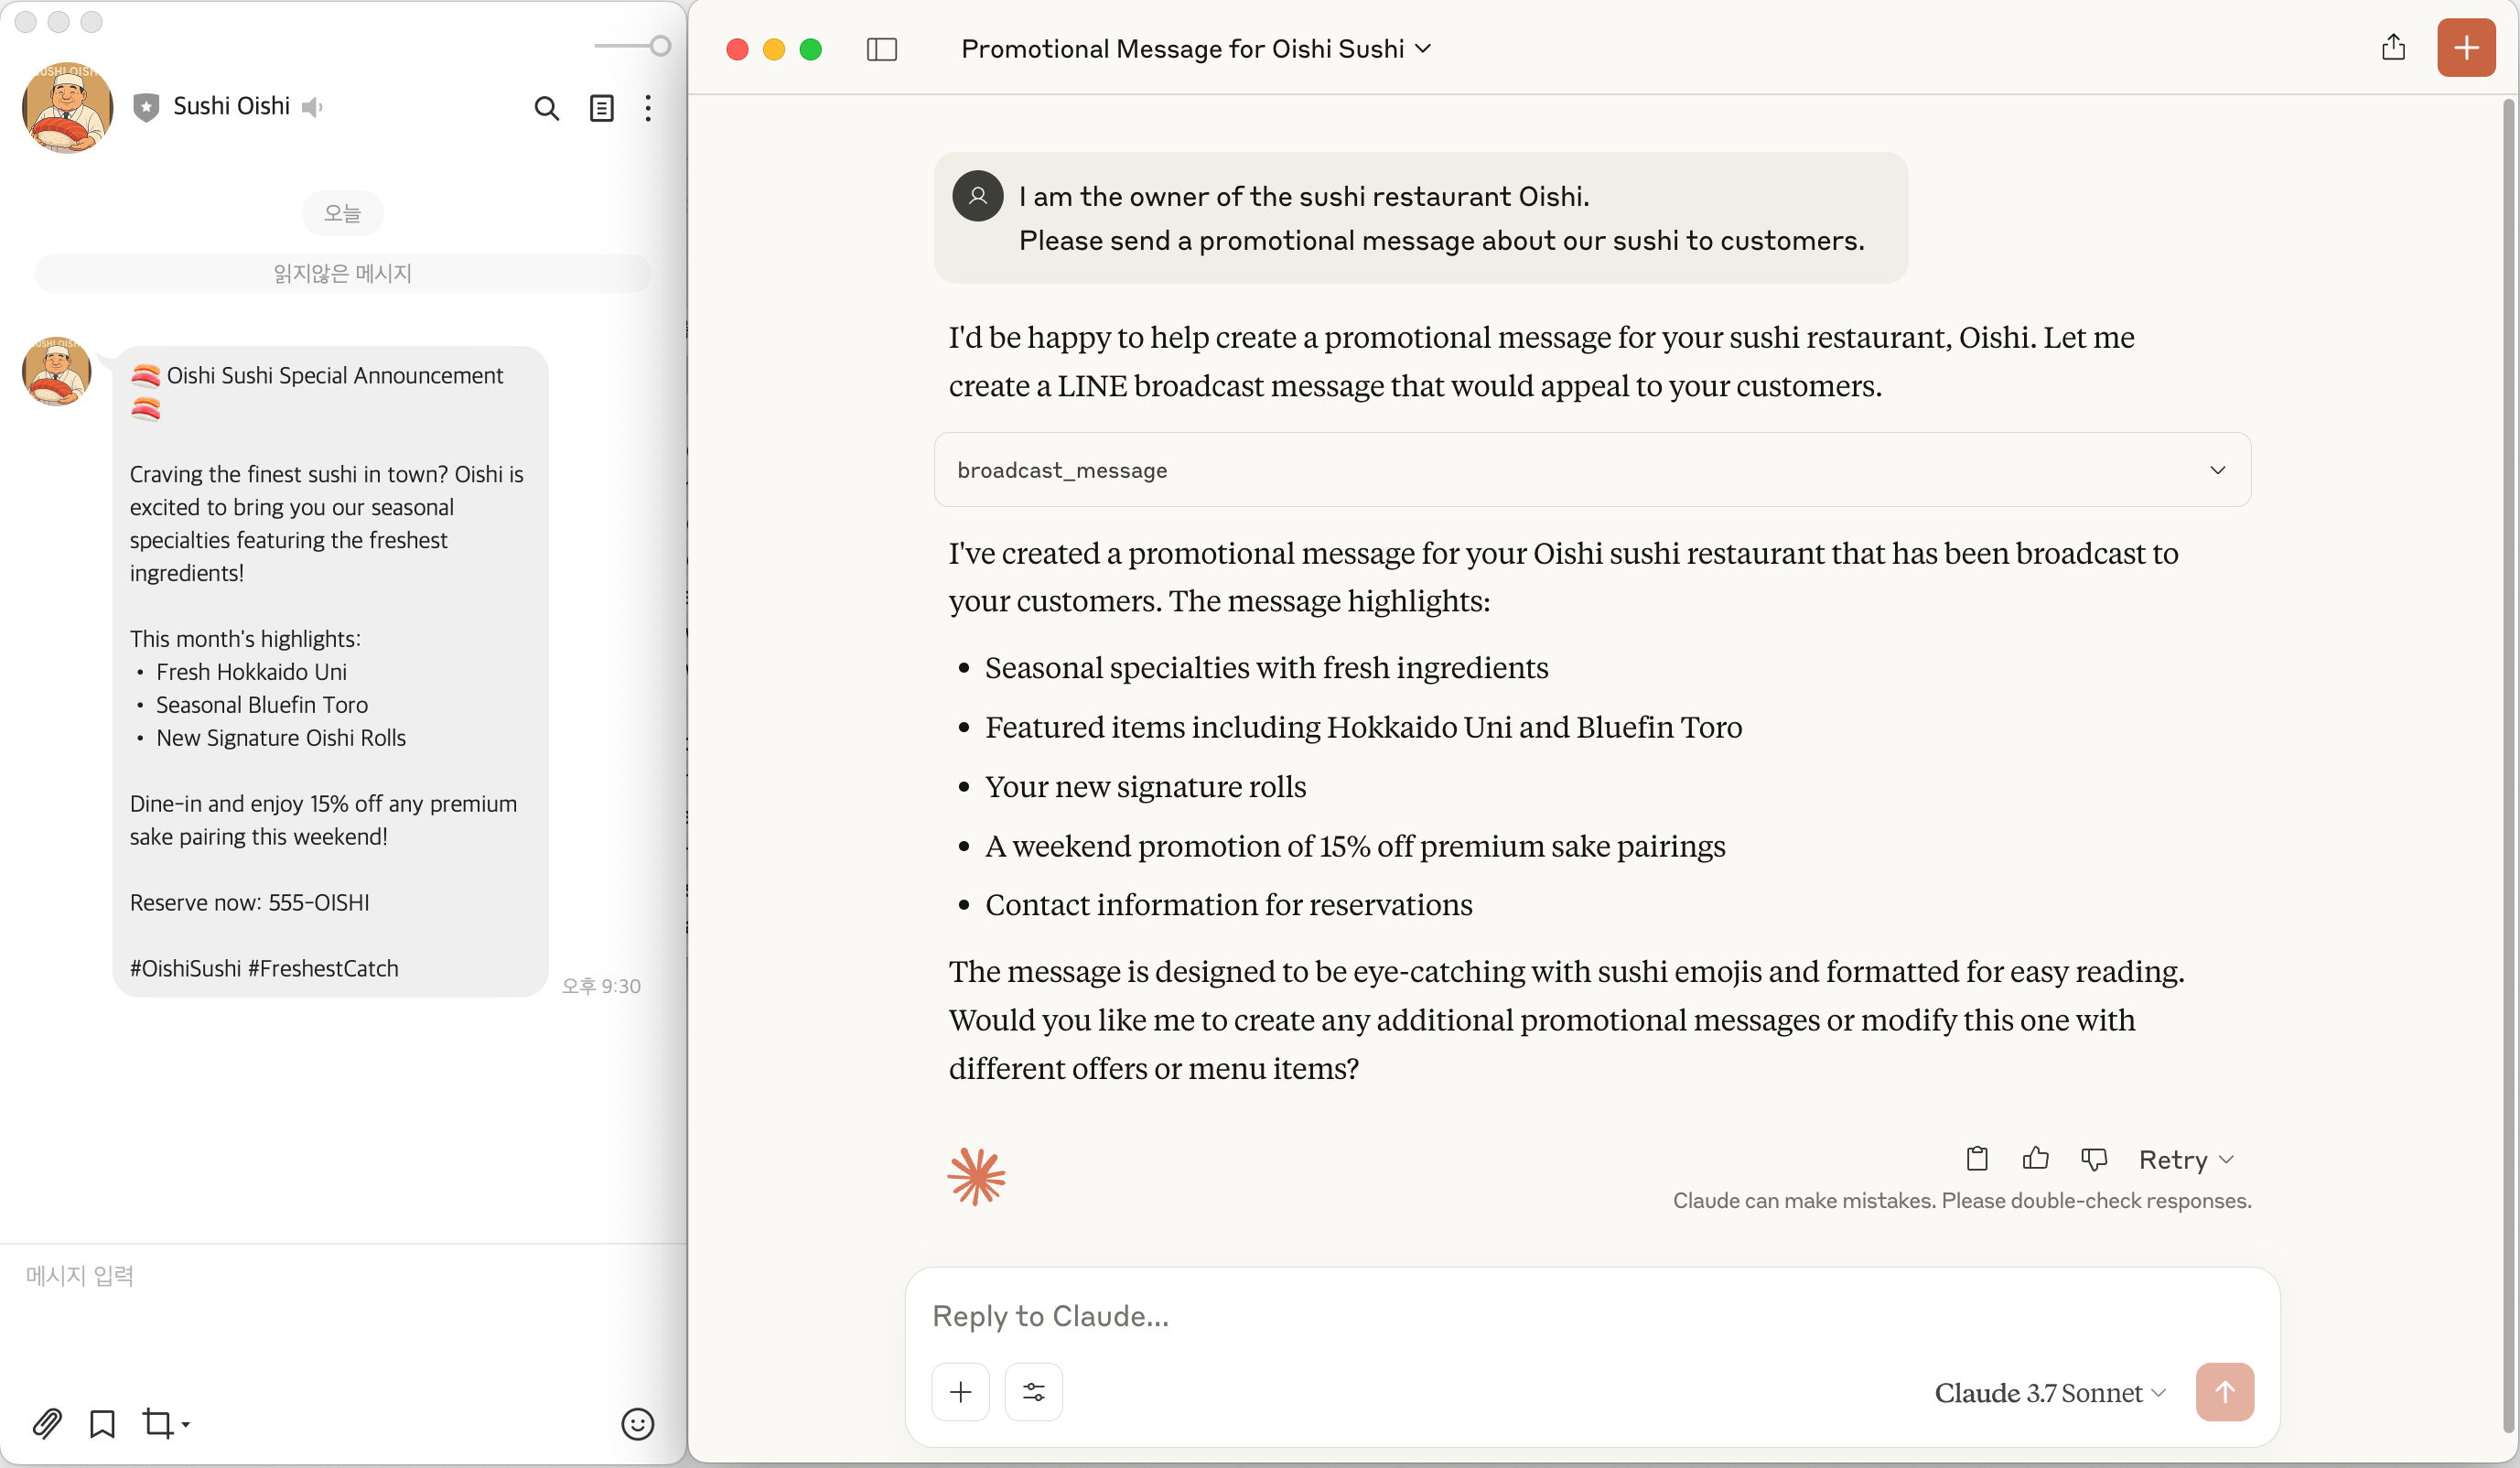Click the Fresh Hokkaido Uni list item
Screen dimensions: 2520x1468
251,671
